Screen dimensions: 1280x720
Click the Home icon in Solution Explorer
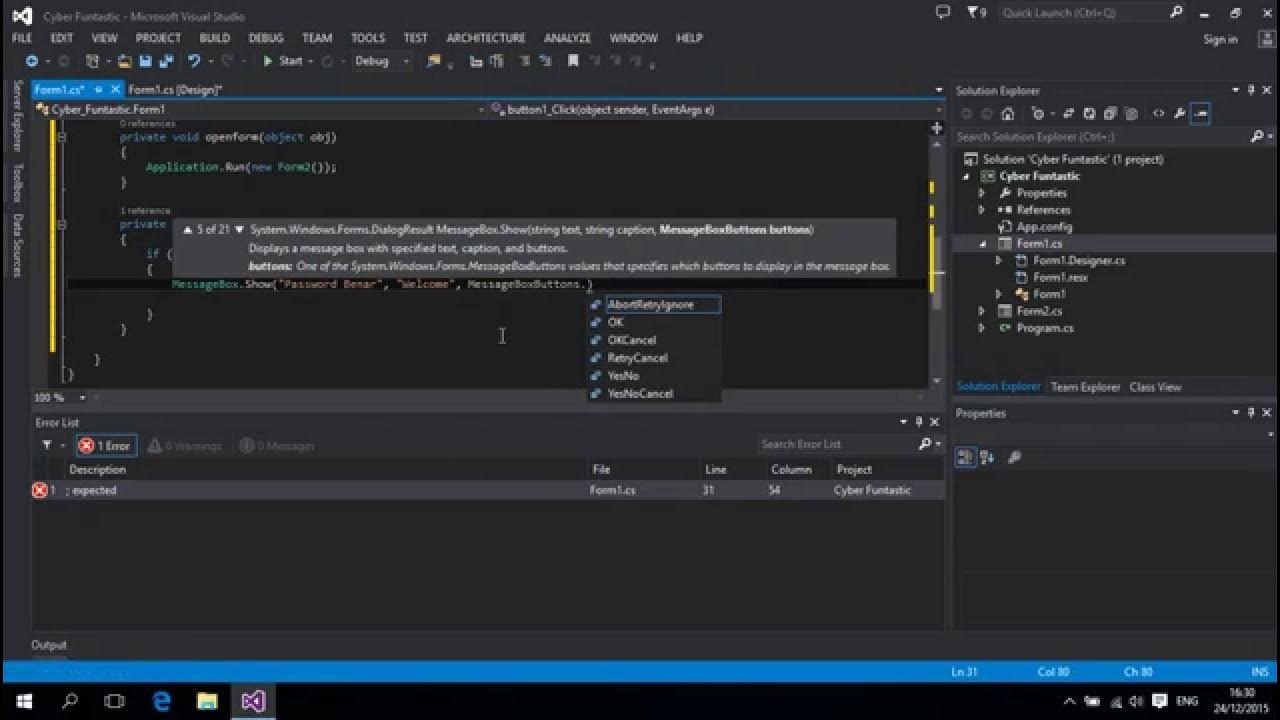click(x=1008, y=114)
